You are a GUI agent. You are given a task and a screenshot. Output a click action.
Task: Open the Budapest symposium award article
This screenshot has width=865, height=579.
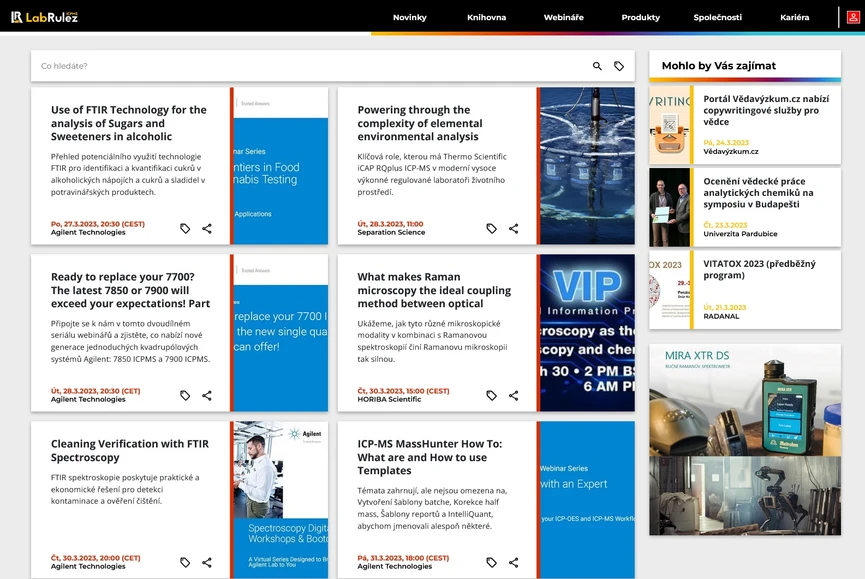pos(758,192)
